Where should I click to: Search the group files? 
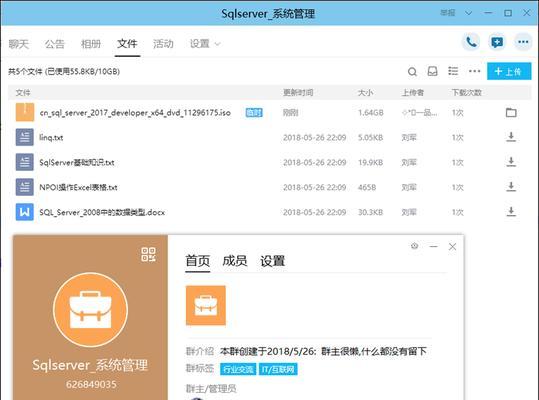[x=412, y=71]
